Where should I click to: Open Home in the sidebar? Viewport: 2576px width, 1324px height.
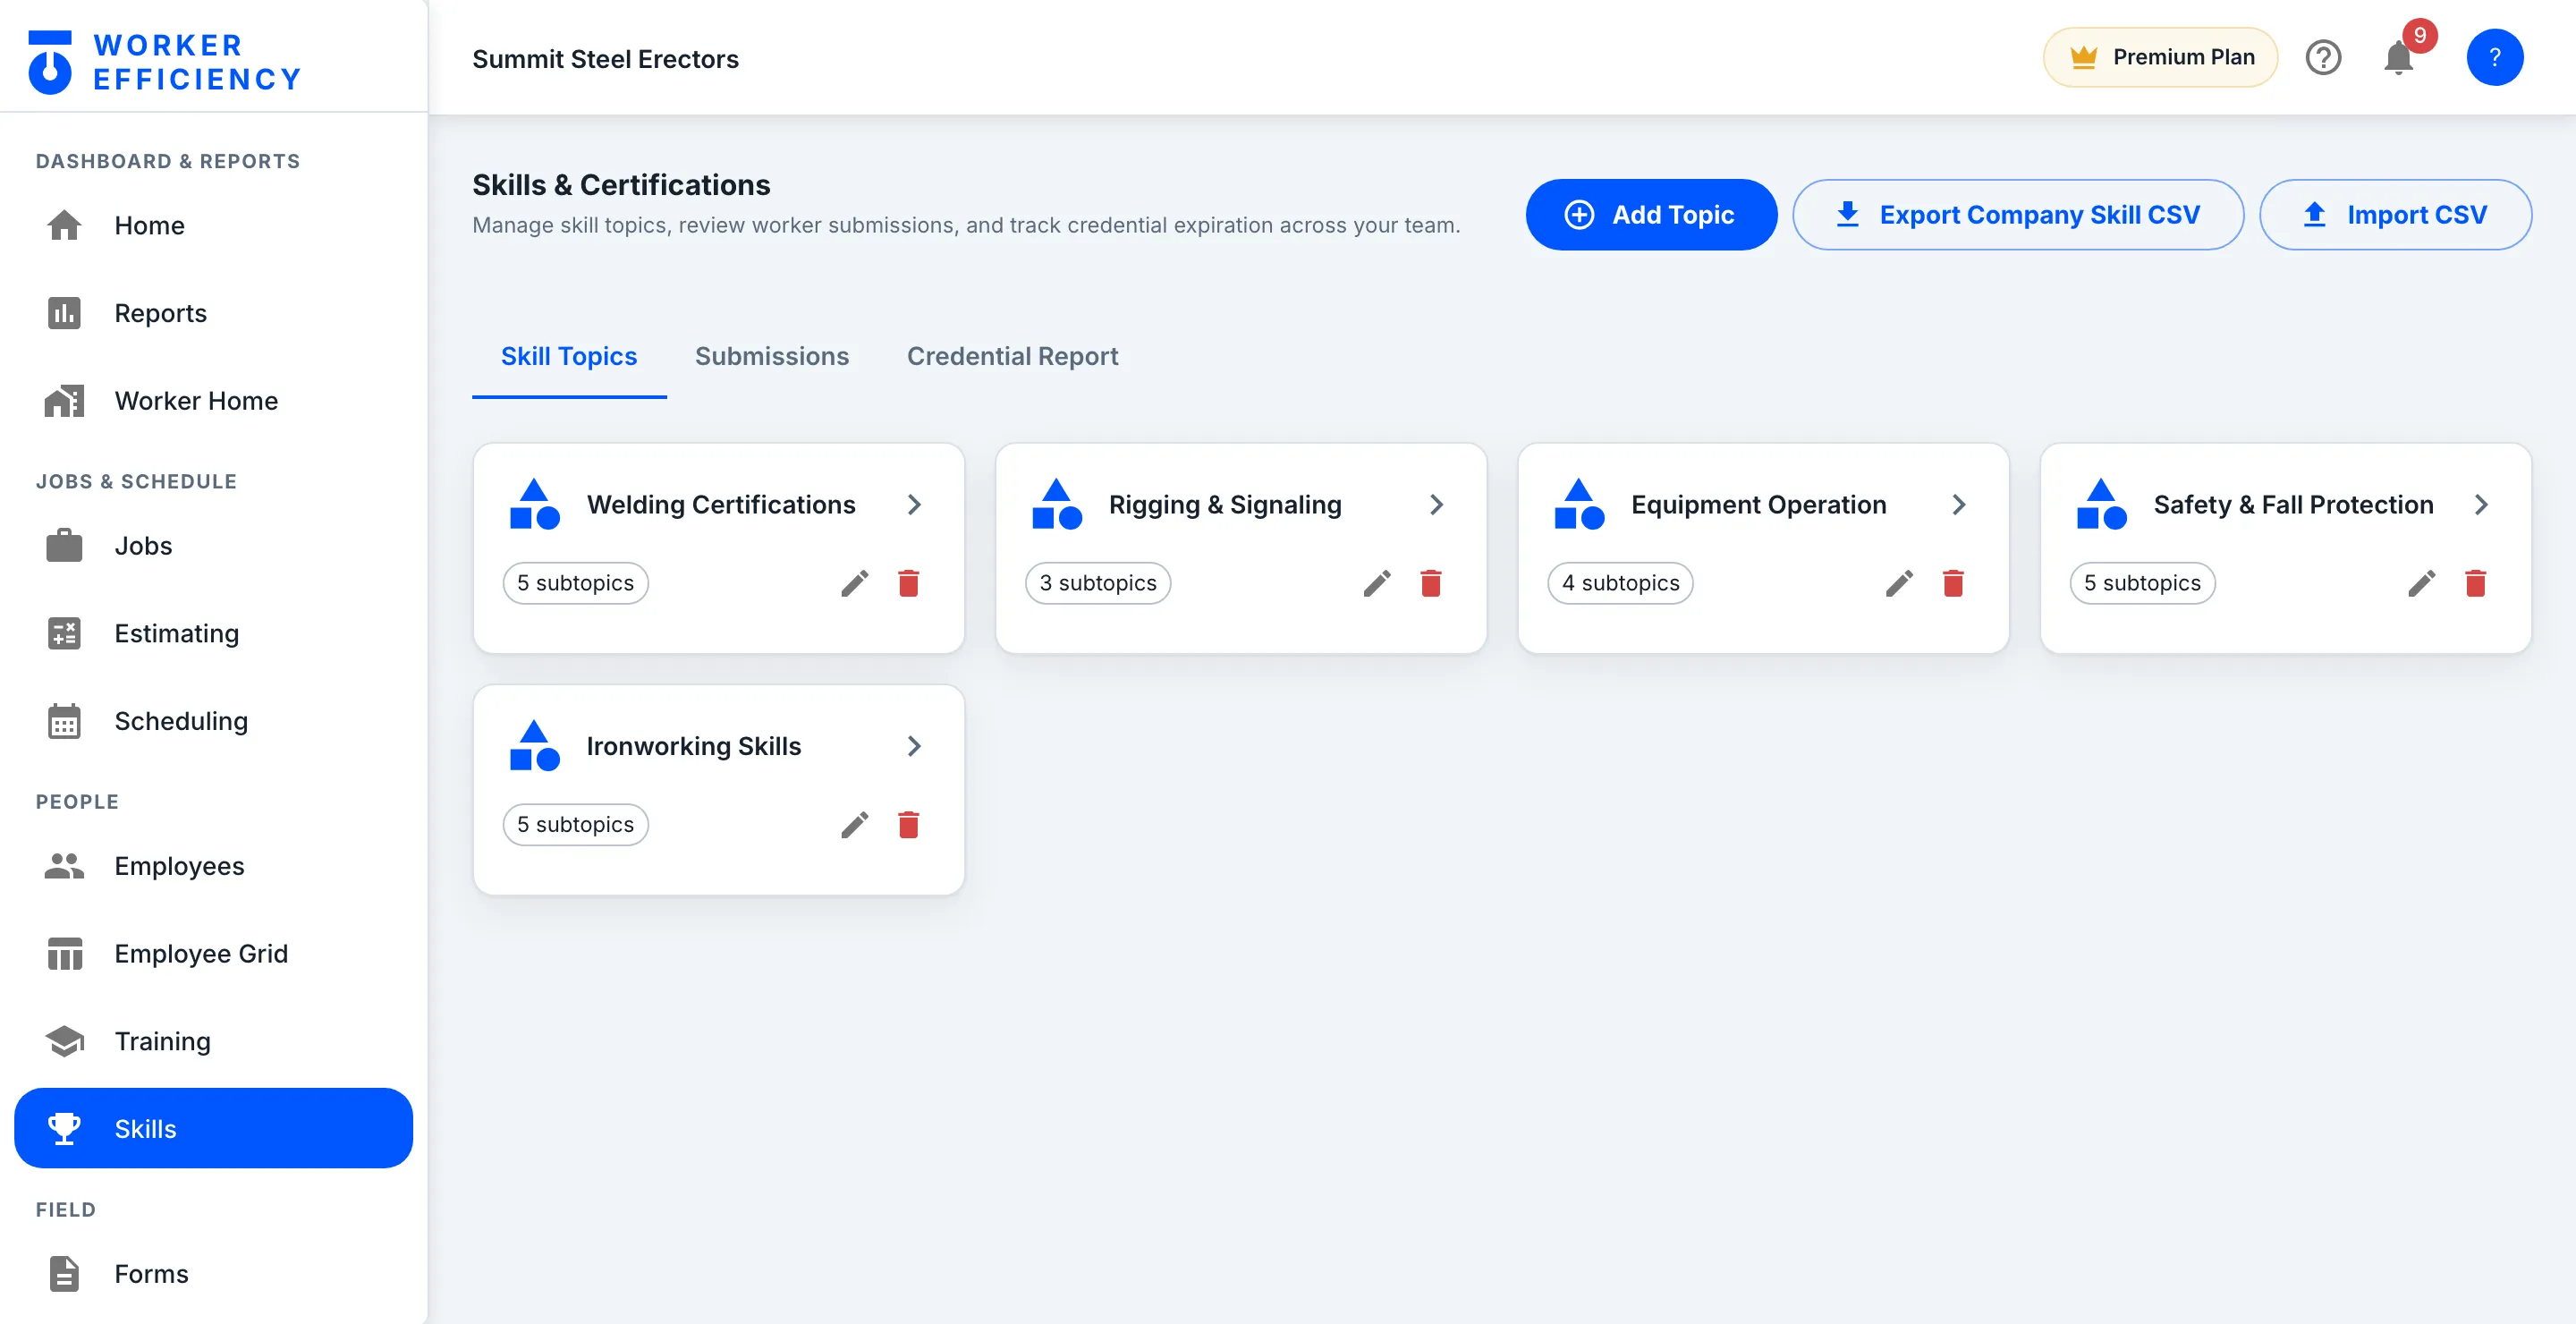coord(213,225)
